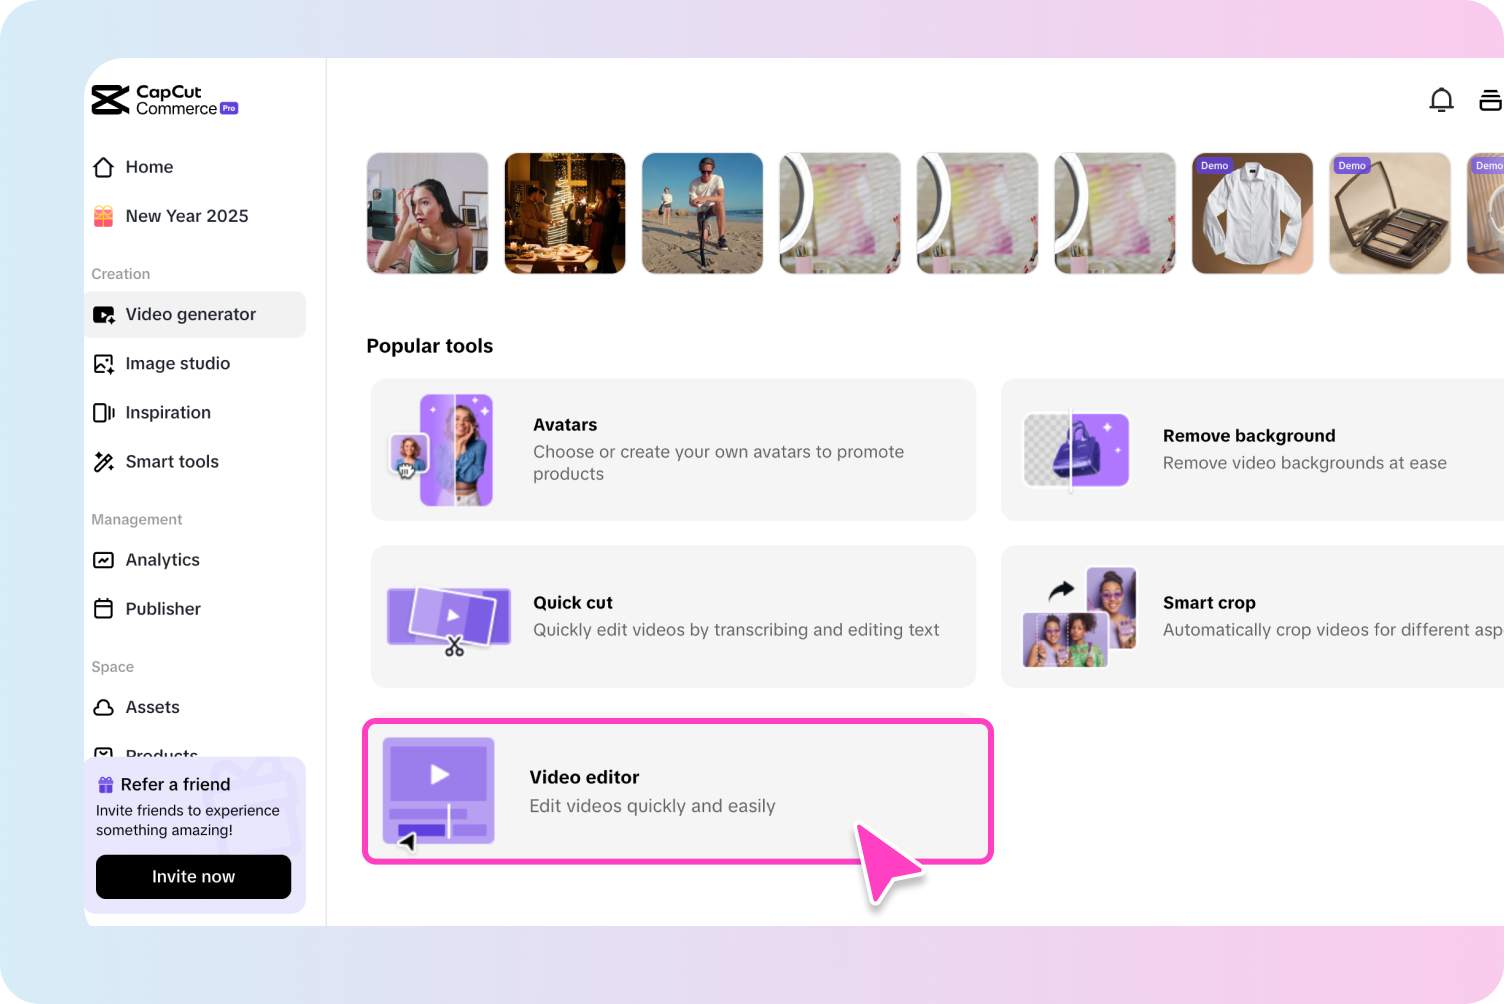Open the notifications bell

(x=1441, y=100)
